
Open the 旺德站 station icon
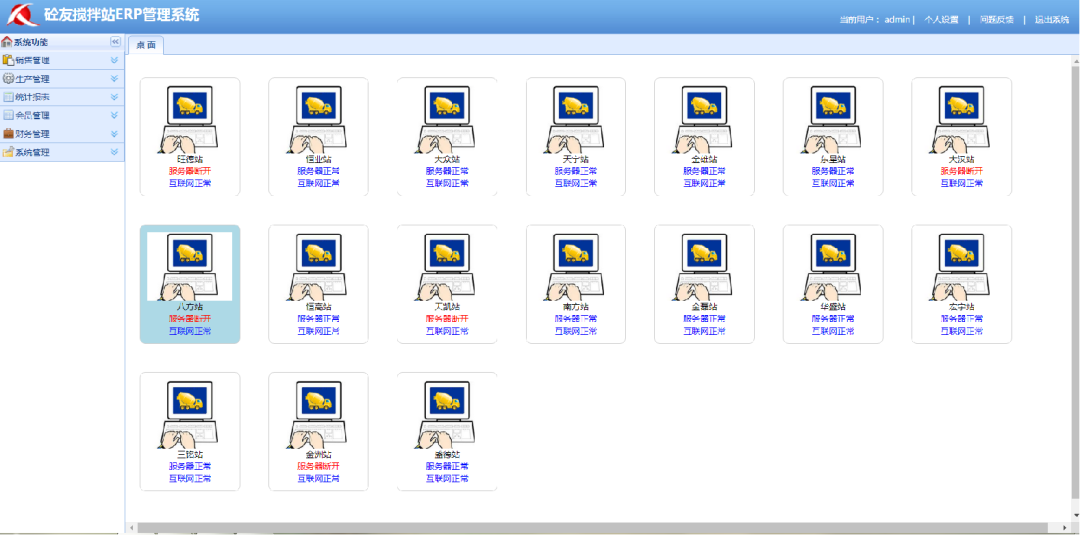pyautogui.click(x=190, y=119)
